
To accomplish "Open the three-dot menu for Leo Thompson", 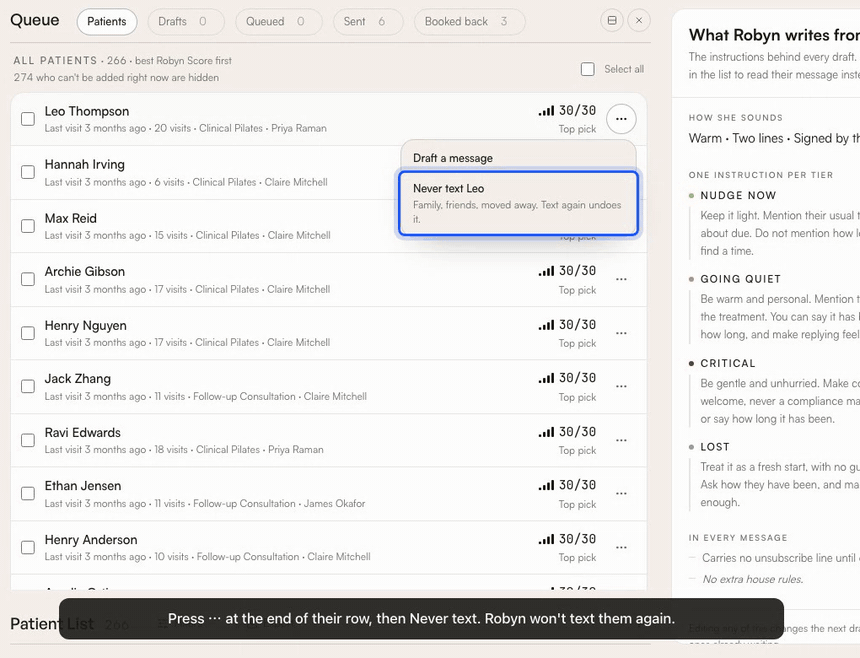I will [x=621, y=119].
